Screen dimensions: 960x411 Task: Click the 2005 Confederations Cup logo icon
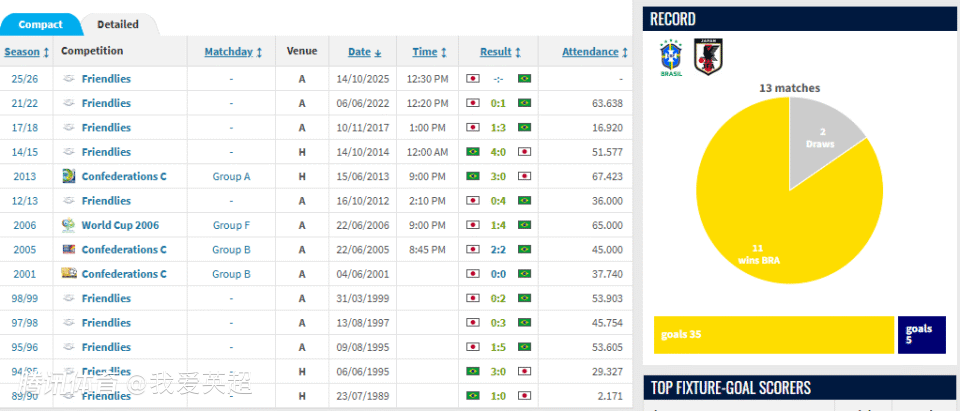coord(68,250)
